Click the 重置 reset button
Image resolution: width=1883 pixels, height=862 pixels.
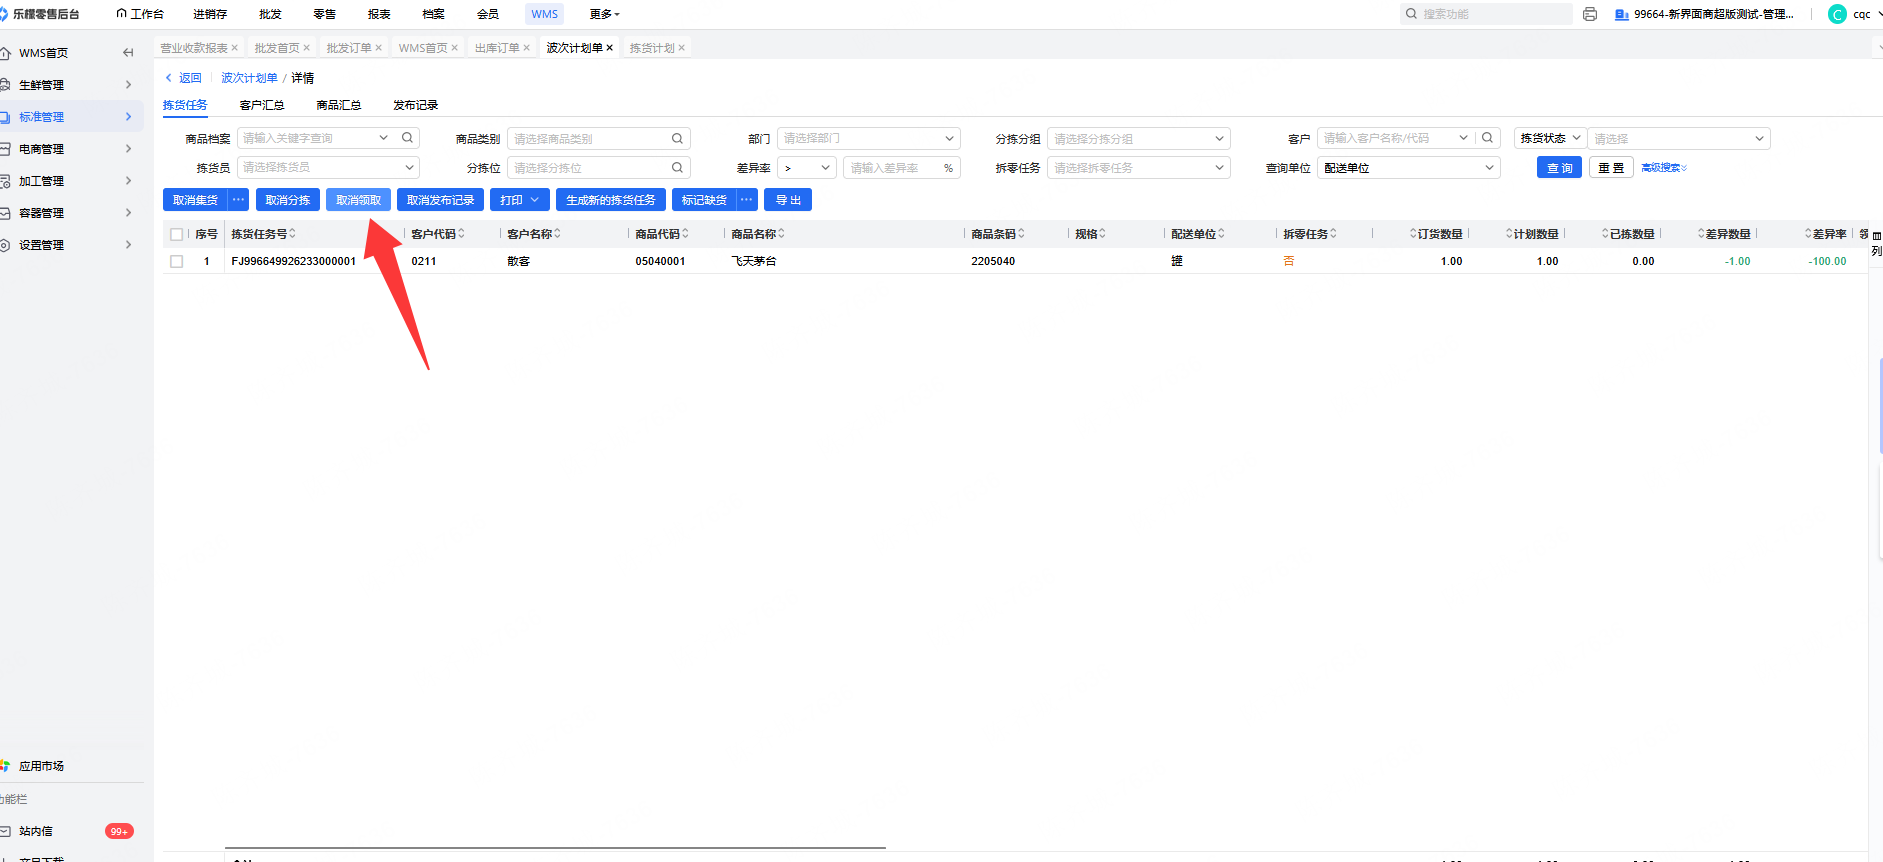coord(1611,168)
